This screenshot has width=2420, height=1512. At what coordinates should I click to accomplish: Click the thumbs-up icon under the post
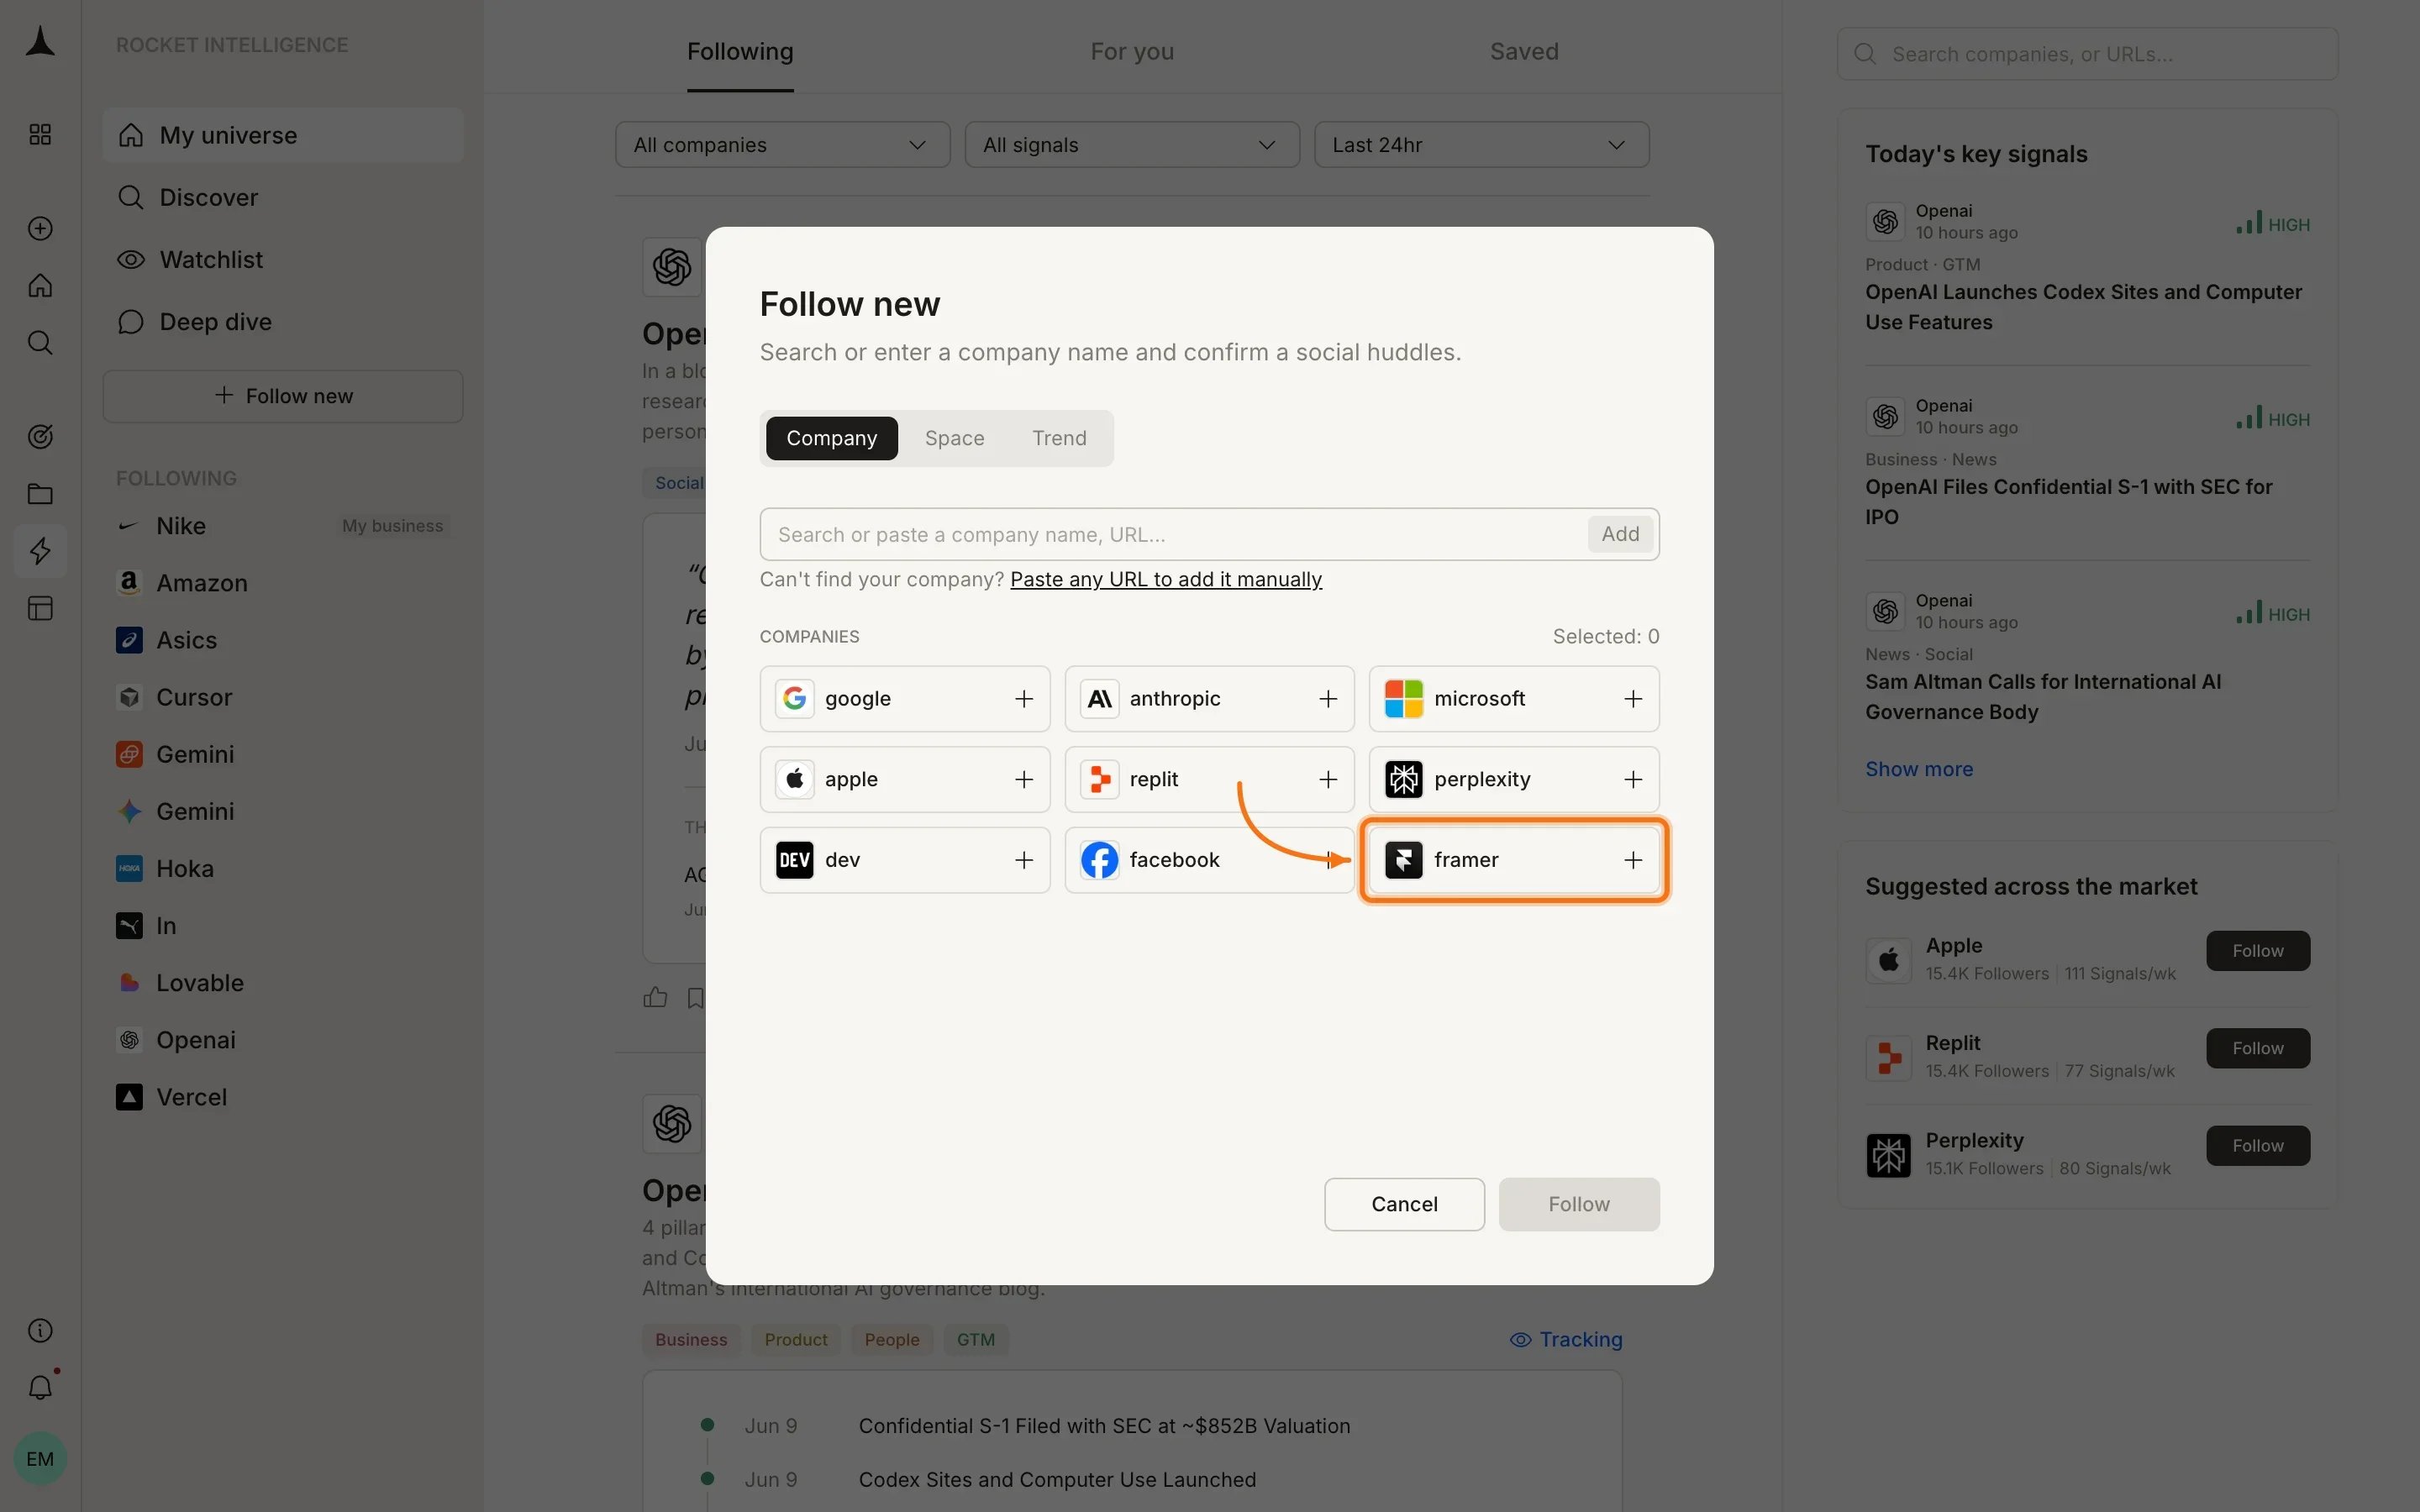tap(655, 997)
